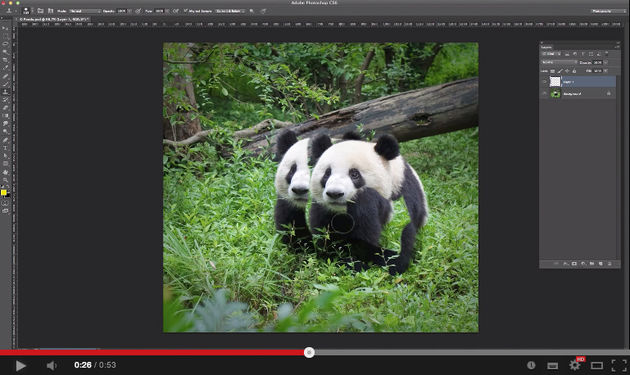Play the video
This screenshot has width=630, height=375.
pyautogui.click(x=20, y=365)
